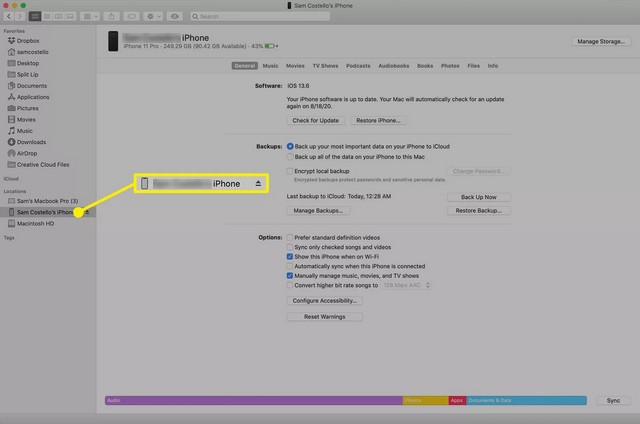Open Downloads folder in sidebar

click(x=31, y=142)
